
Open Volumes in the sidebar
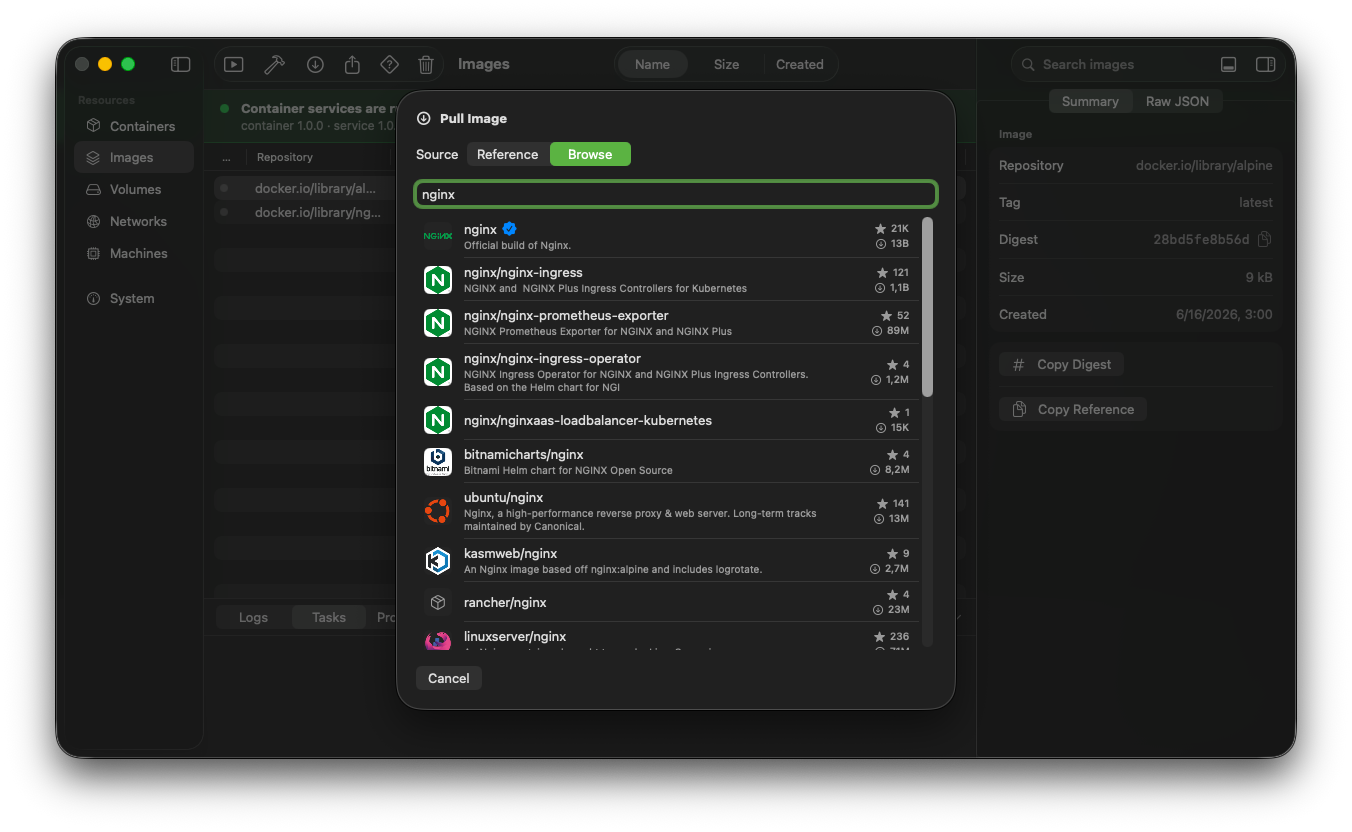(x=133, y=189)
